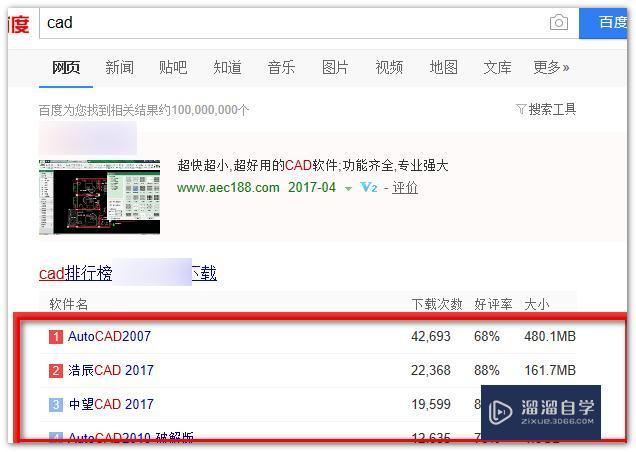
Task: Click the search box containing cad
Action: [x=309, y=23]
